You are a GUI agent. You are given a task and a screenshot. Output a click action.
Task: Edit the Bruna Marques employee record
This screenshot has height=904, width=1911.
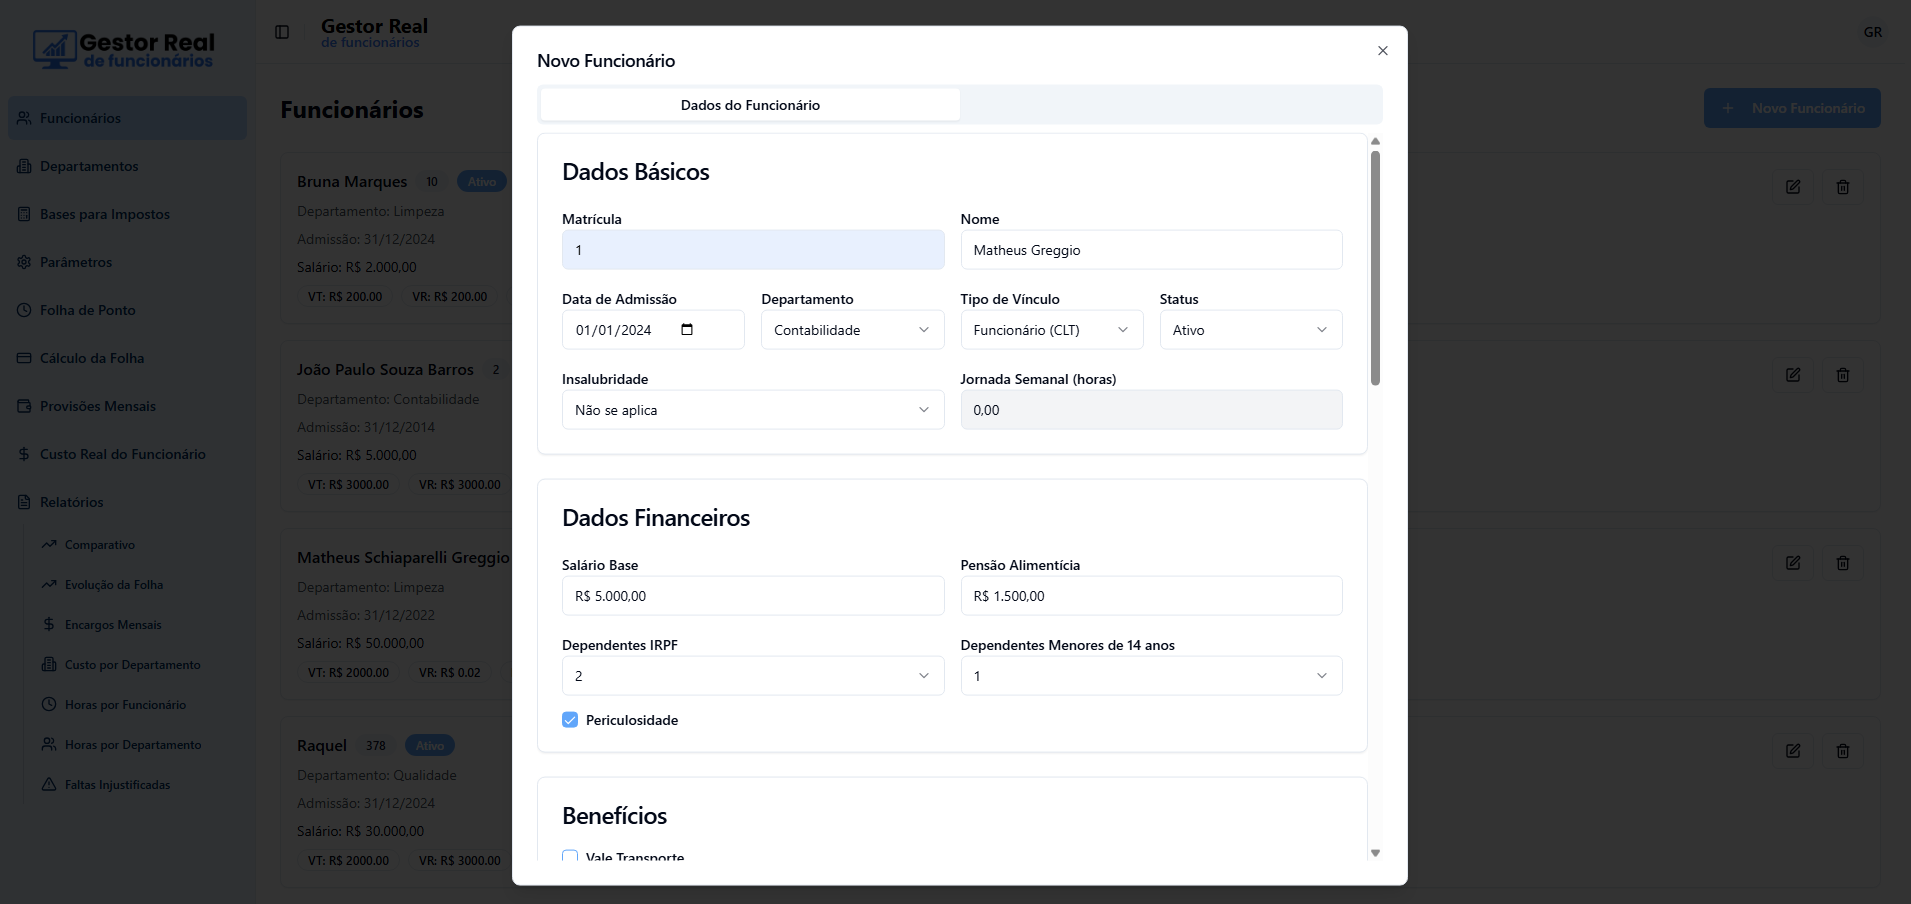[x=1793, y=187]
